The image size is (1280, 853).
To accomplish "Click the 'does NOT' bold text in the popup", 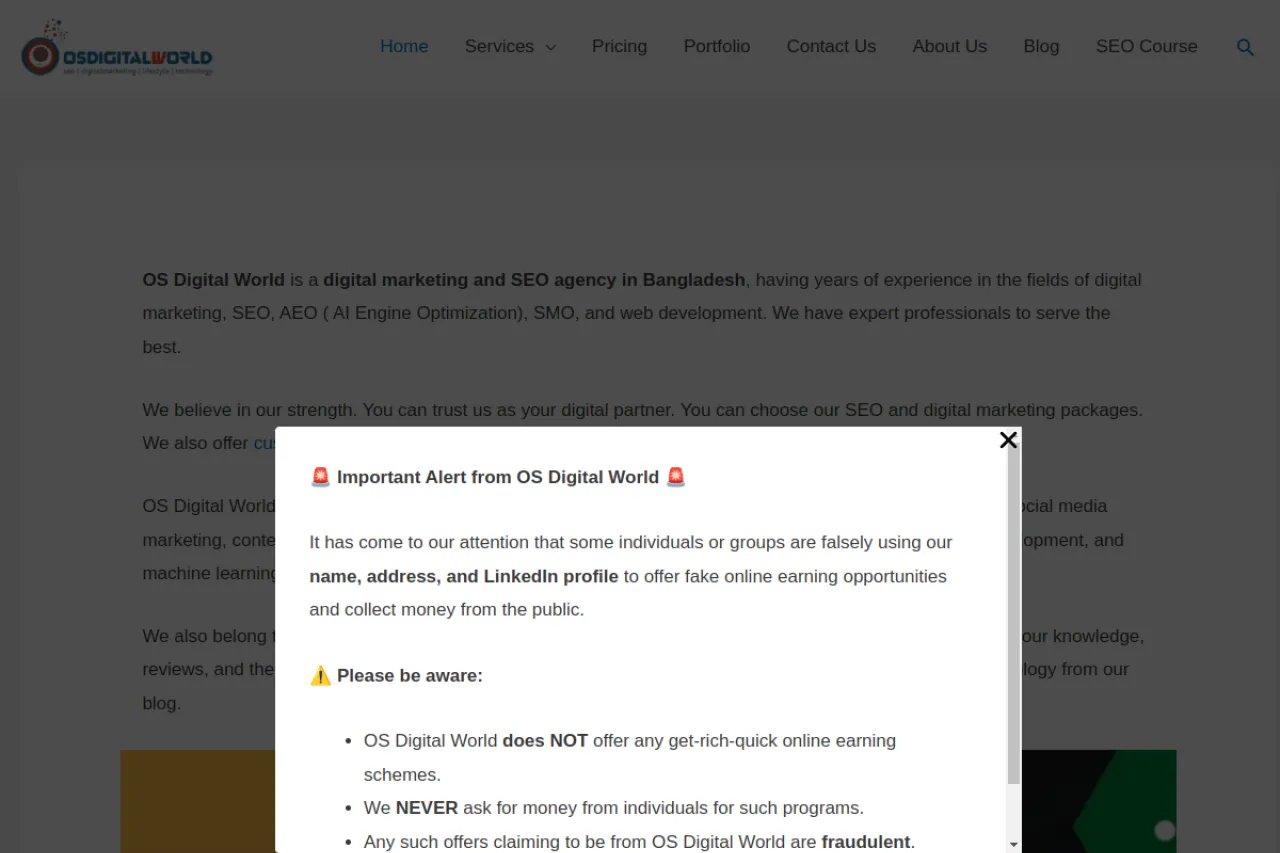I will coord(545,741).
